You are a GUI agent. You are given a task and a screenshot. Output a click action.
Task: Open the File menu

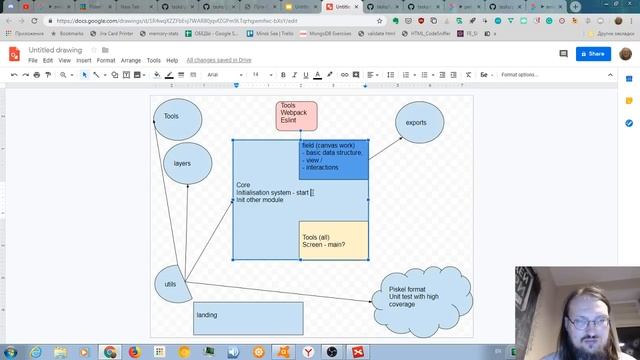click(33, 60)
